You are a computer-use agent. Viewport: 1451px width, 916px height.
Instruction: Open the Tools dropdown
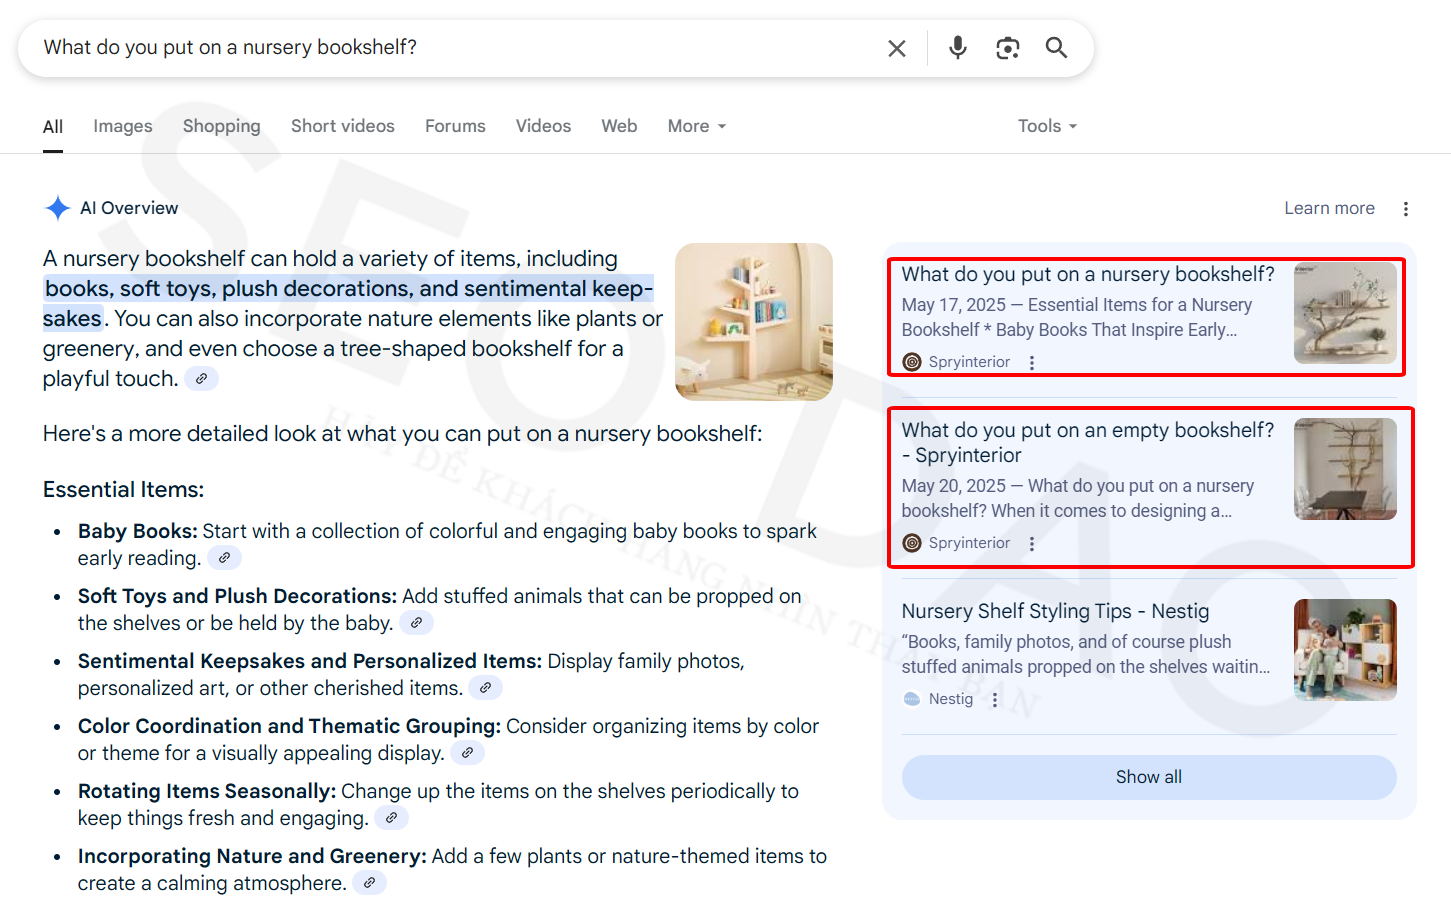[1046, 126]
